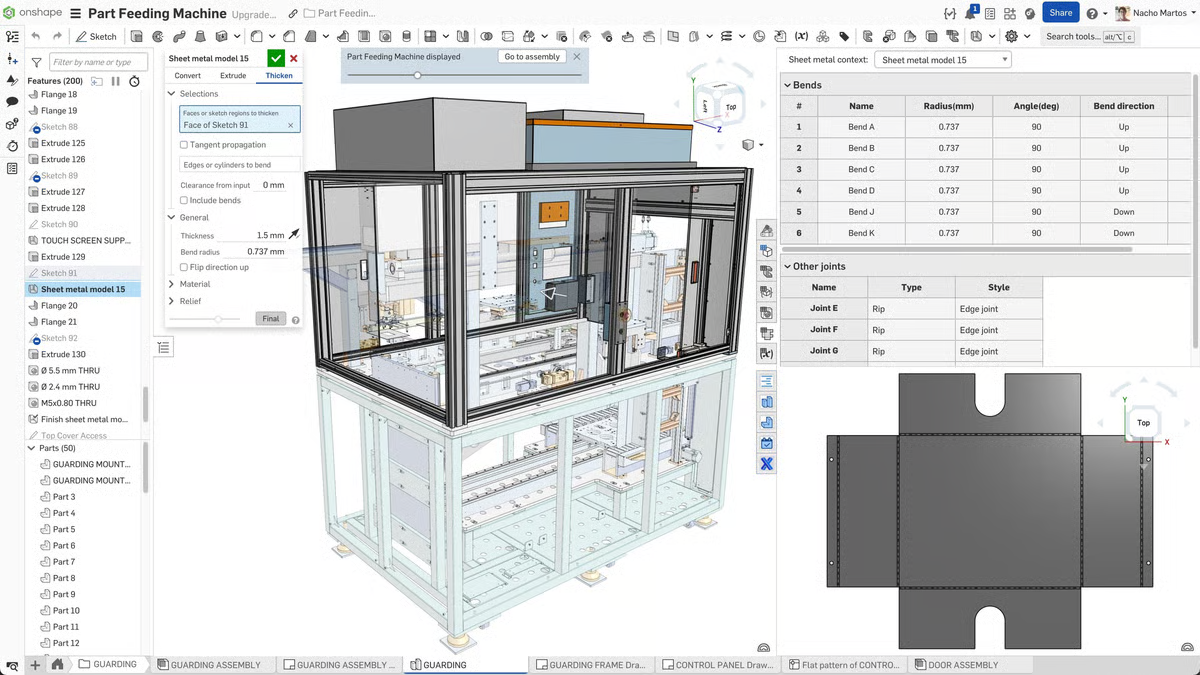Click the Filter by name or type field
1200x675 pixels.
pos(97,62)
